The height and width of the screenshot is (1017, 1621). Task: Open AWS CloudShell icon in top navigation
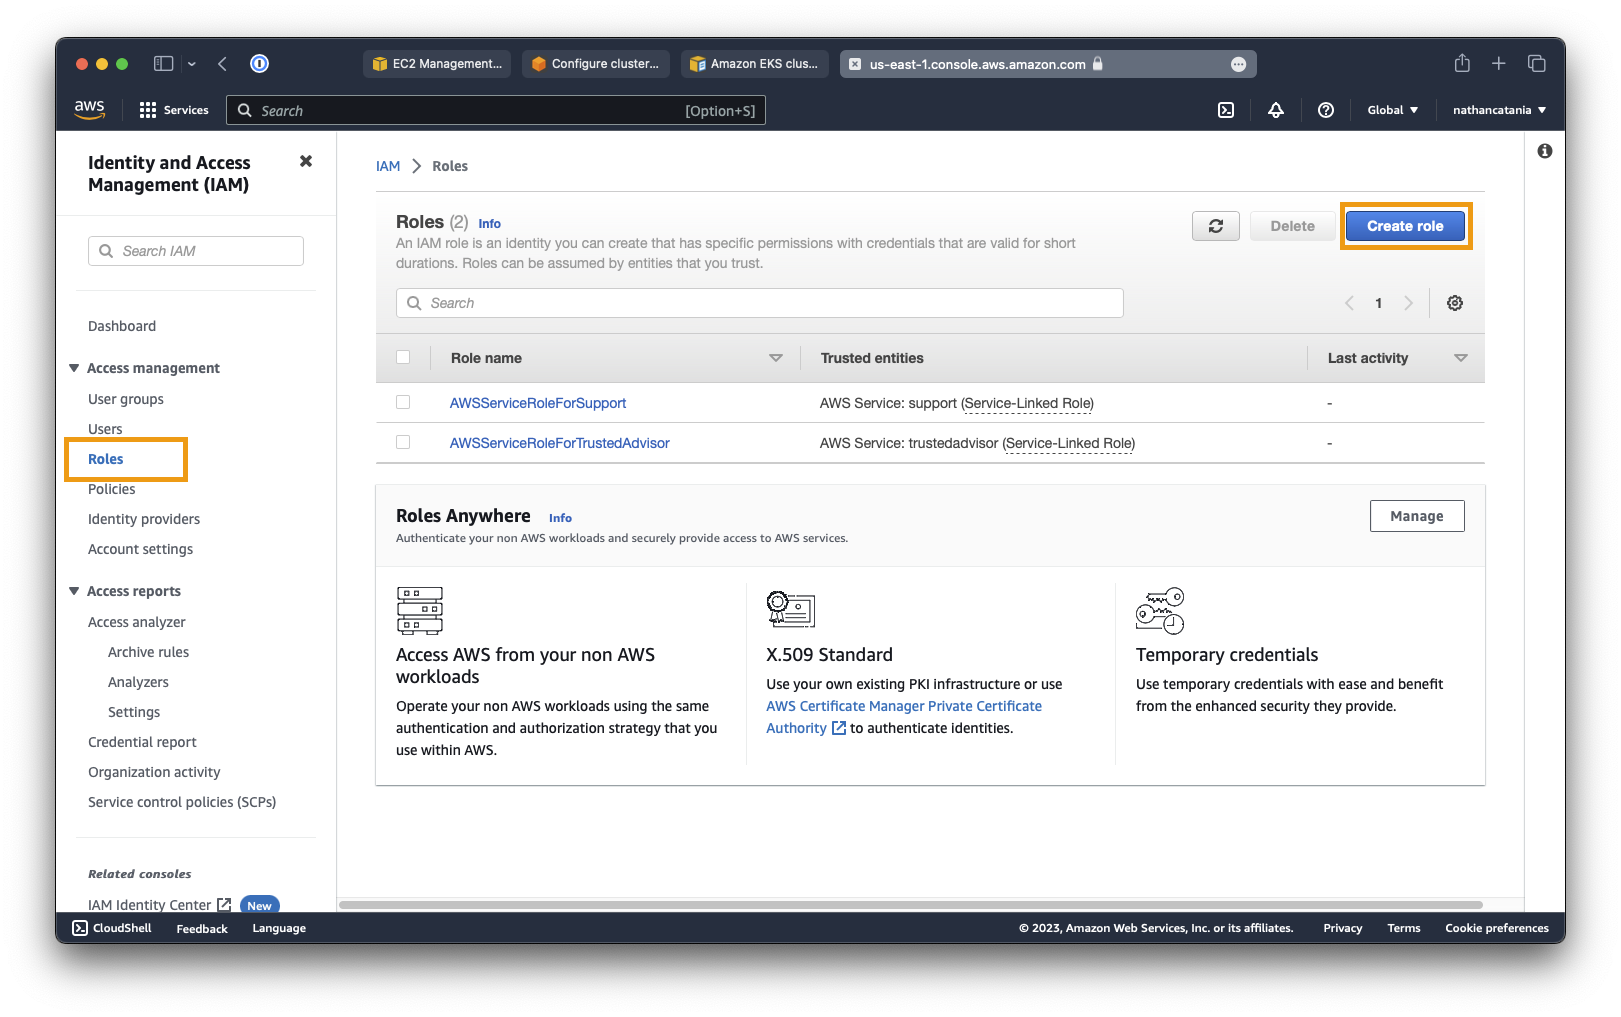1225,110
